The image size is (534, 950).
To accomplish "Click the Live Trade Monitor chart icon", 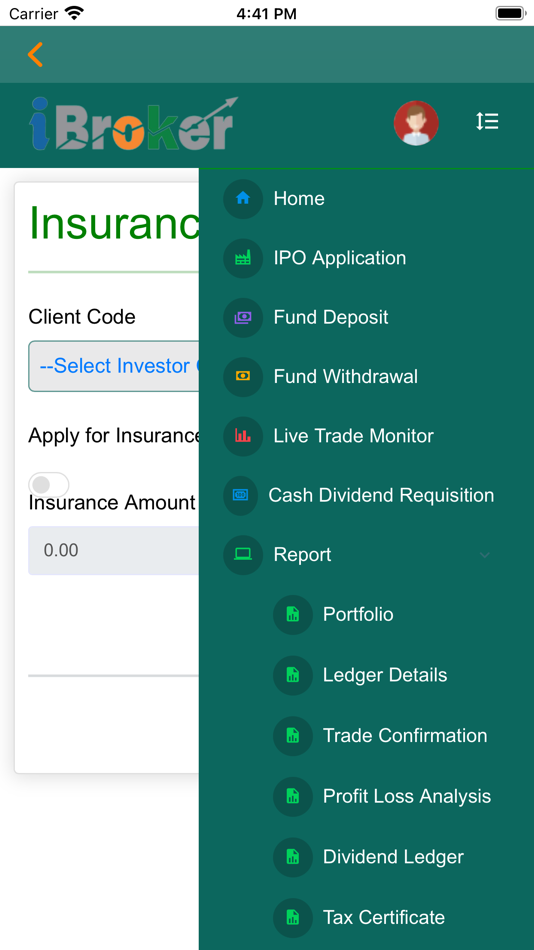I will point(243,436).
